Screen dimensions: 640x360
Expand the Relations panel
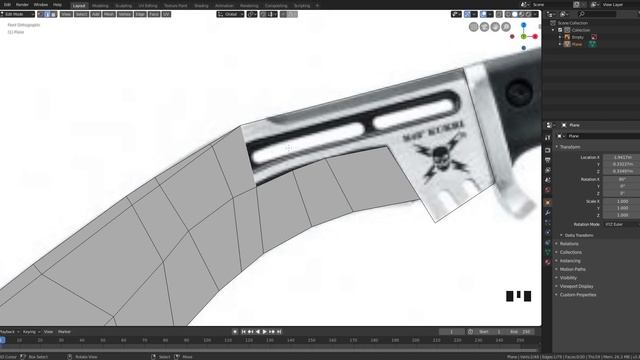point(569,244)
